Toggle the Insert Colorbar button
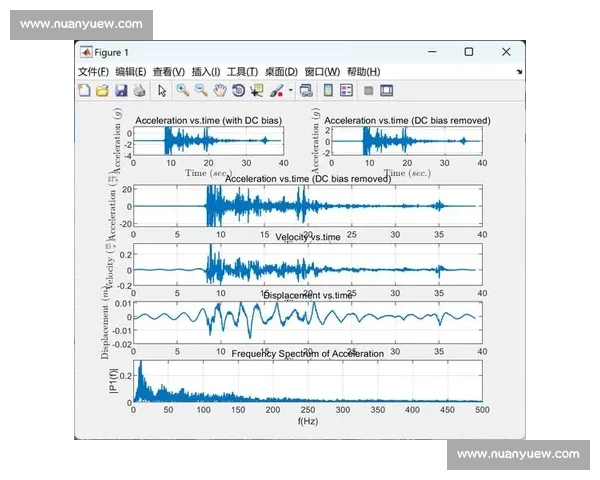 point(327,91)
